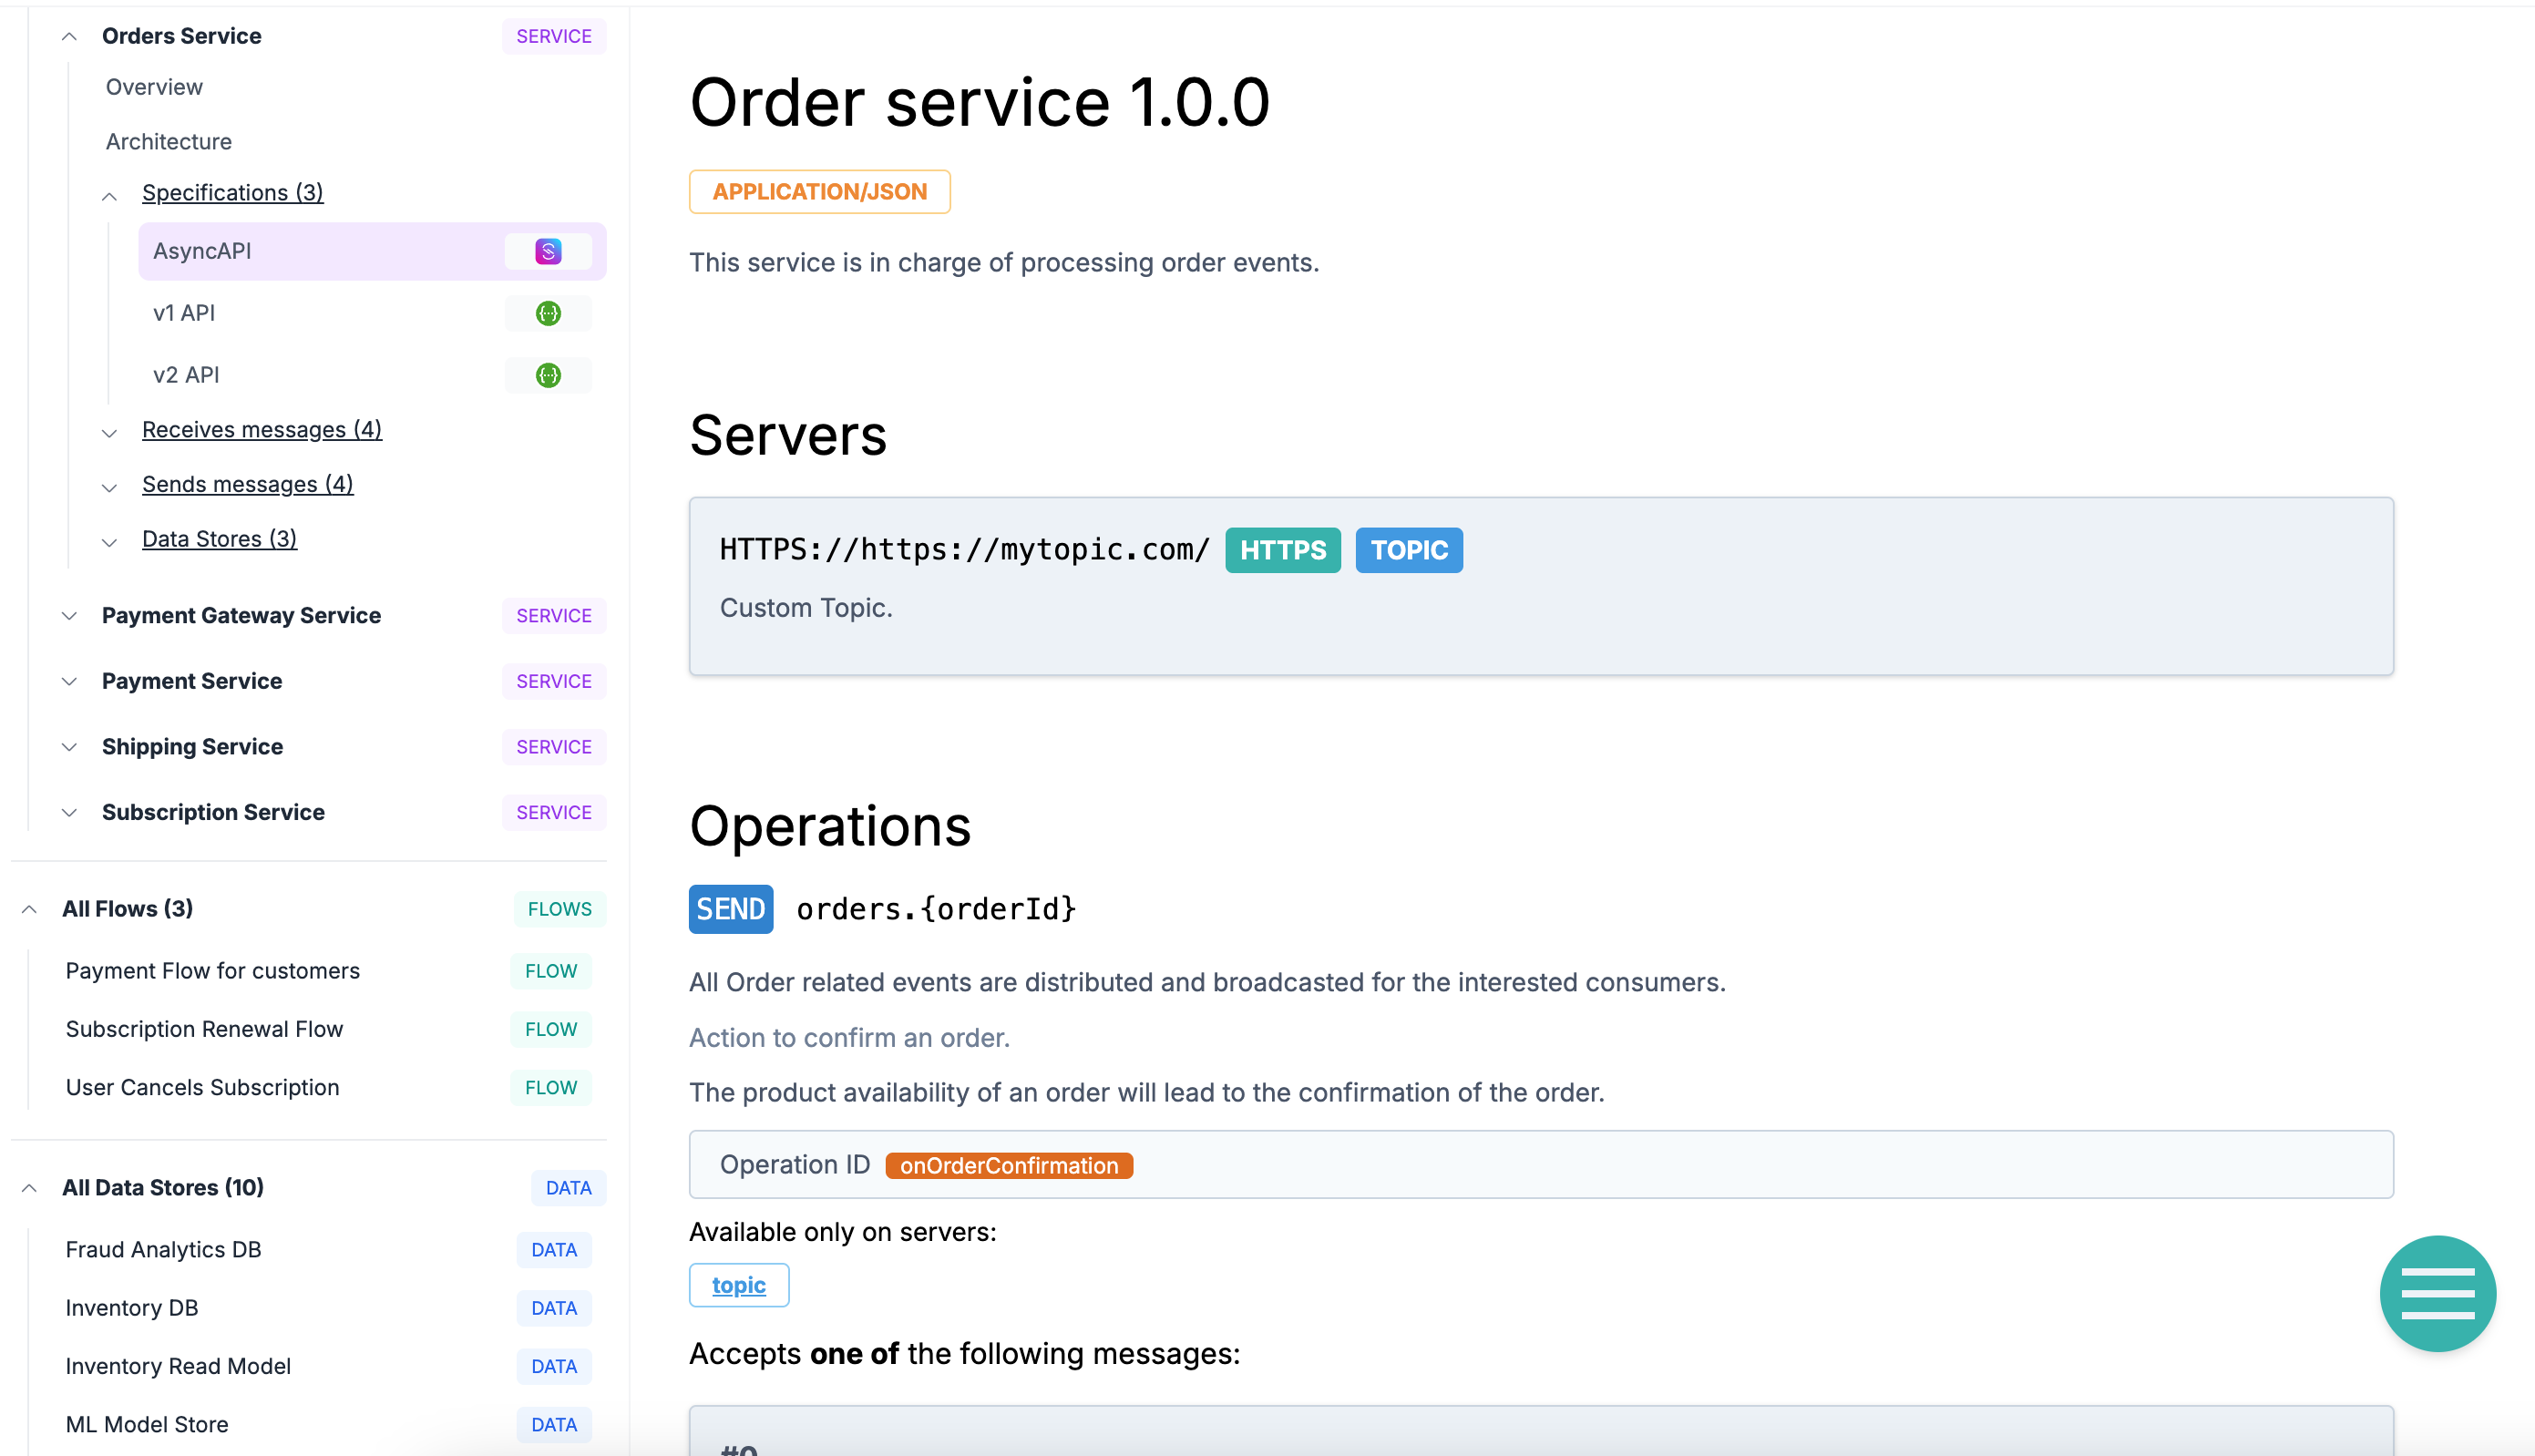The height and width of the screenshot is (1456, 2535).
Task: Collapse the All Flows (3) group
Action: (x=29, y=909)
